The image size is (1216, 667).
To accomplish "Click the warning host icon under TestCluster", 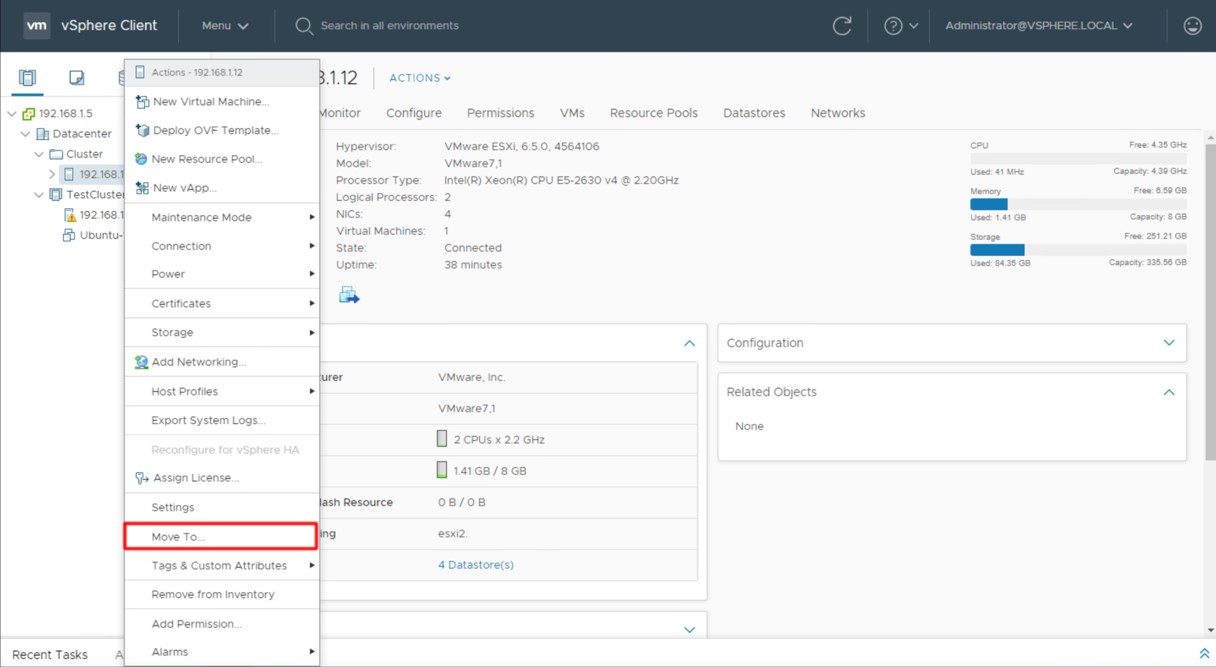I will click(70, 215).
